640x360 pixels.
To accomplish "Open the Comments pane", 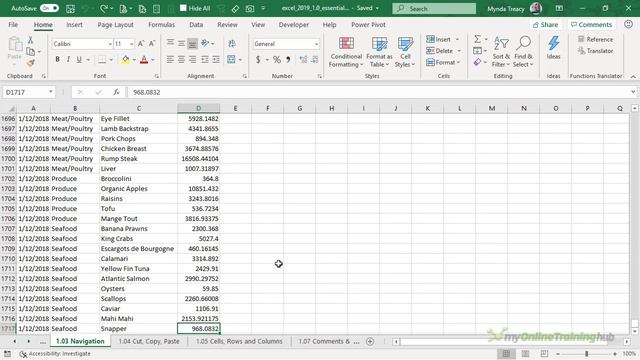I will click(591, 24).
